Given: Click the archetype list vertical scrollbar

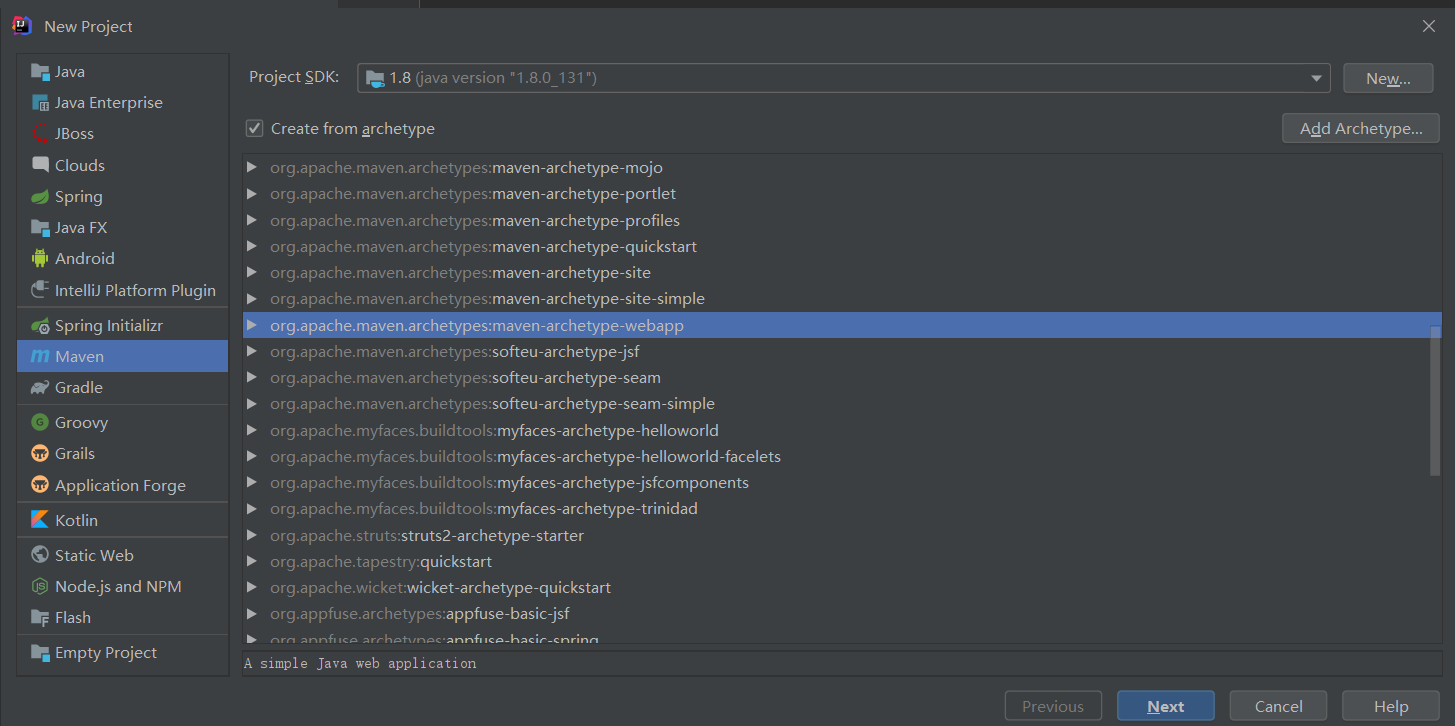Looking at the screenshot, I should 1435,399.
